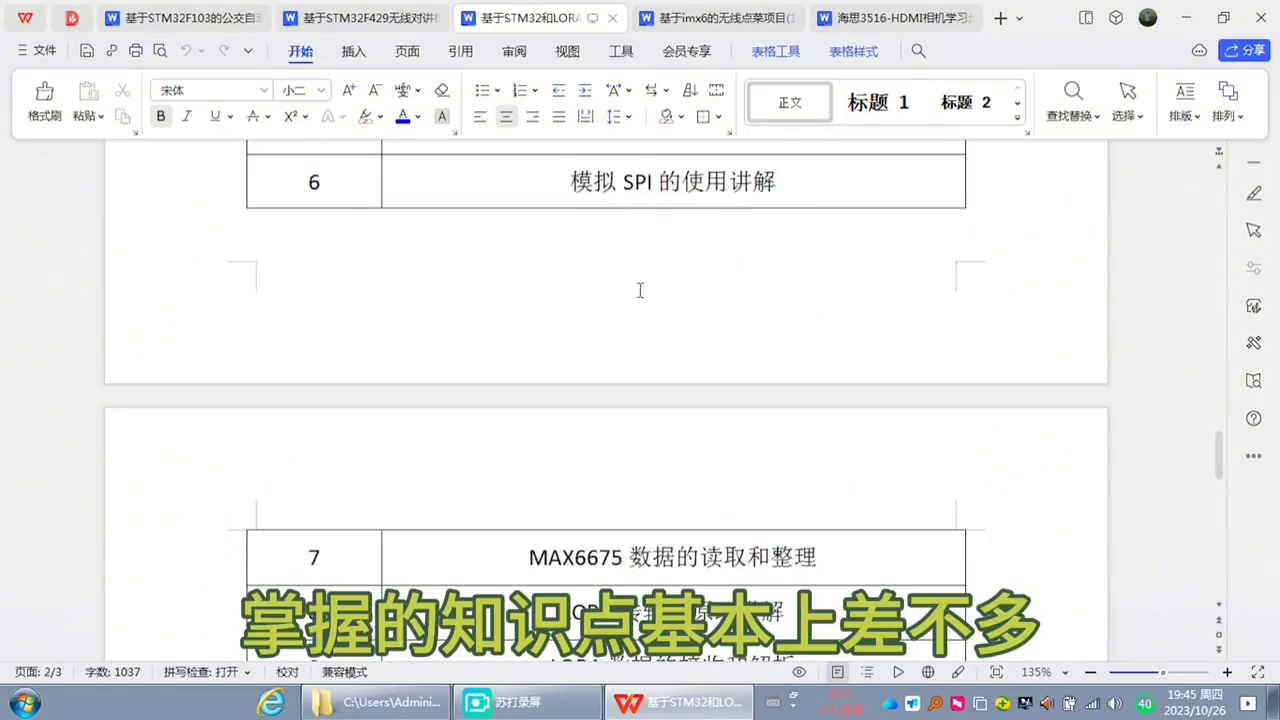Viewport: 1280px width, 720px height.
Task: Click the print preview icon
Action: [x=160, y=51]
